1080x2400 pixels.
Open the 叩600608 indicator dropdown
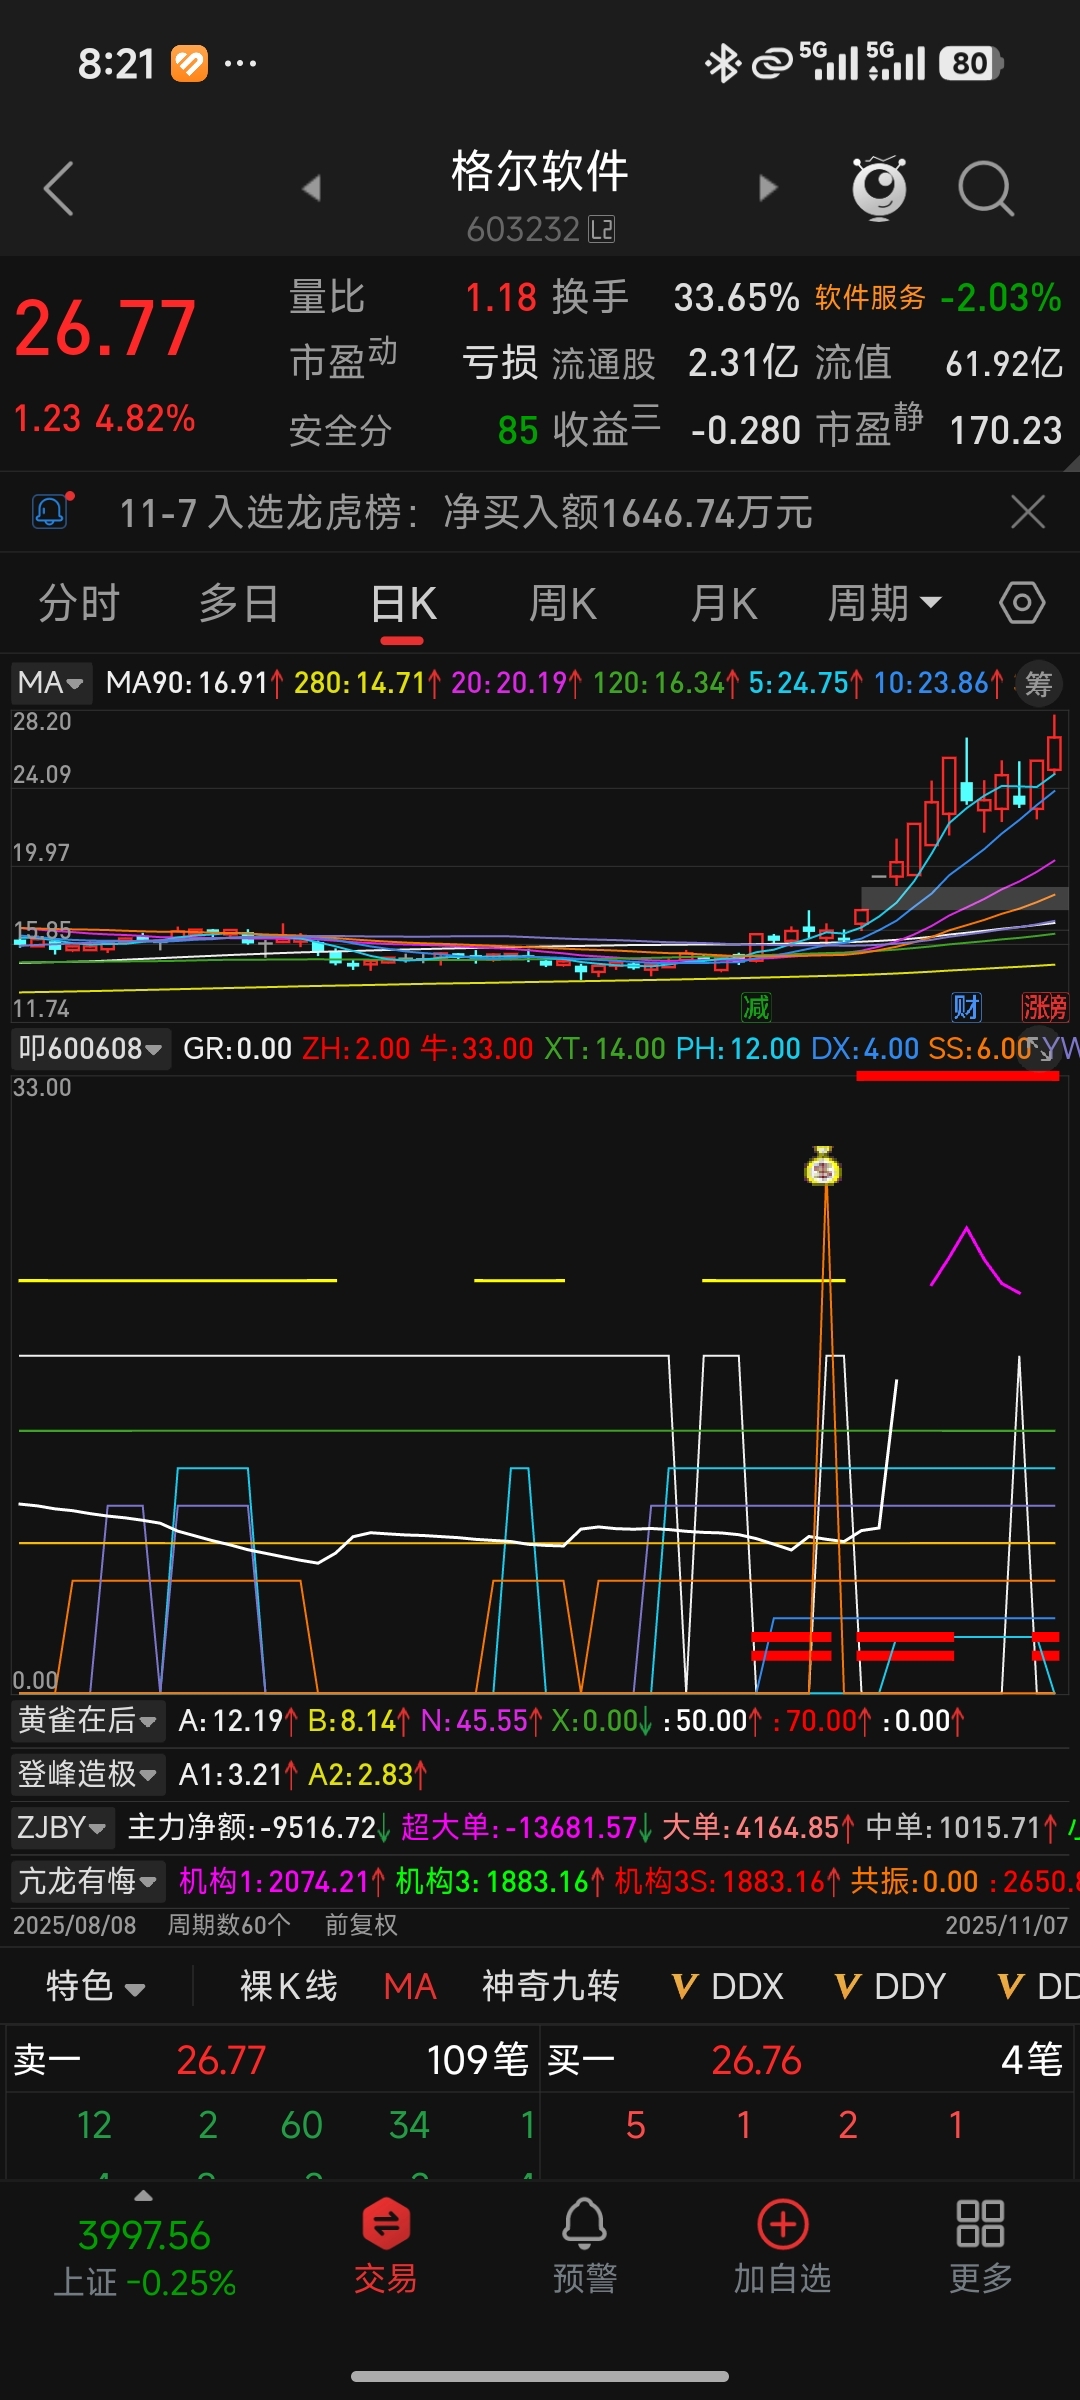(90, 1048)
